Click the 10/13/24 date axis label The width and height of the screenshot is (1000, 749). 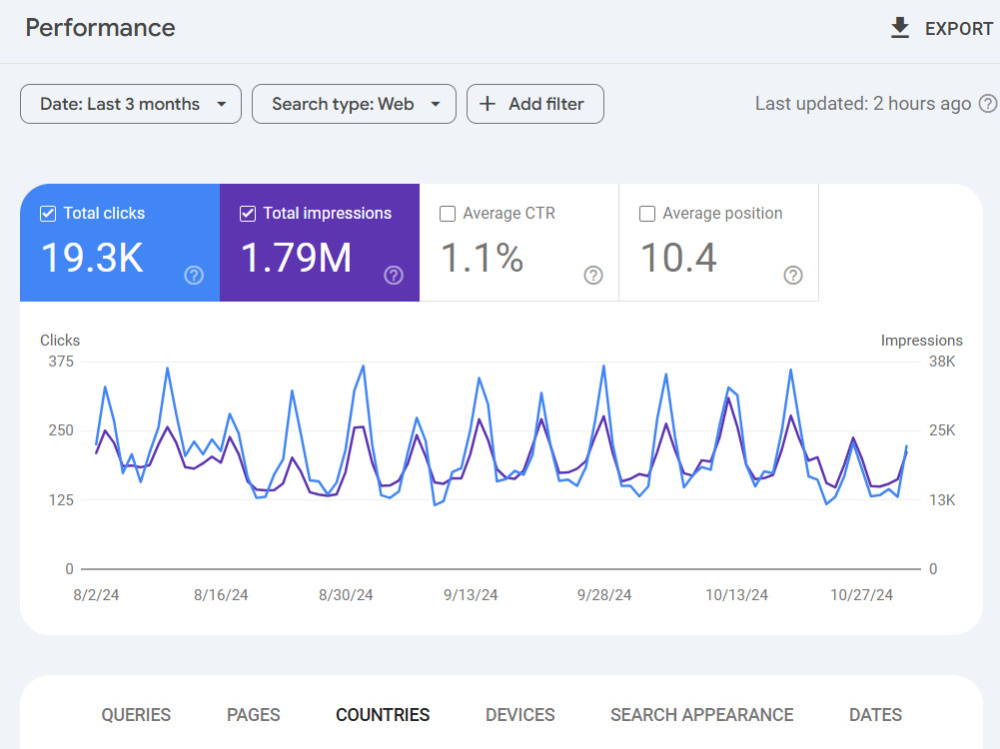point(737,595)
